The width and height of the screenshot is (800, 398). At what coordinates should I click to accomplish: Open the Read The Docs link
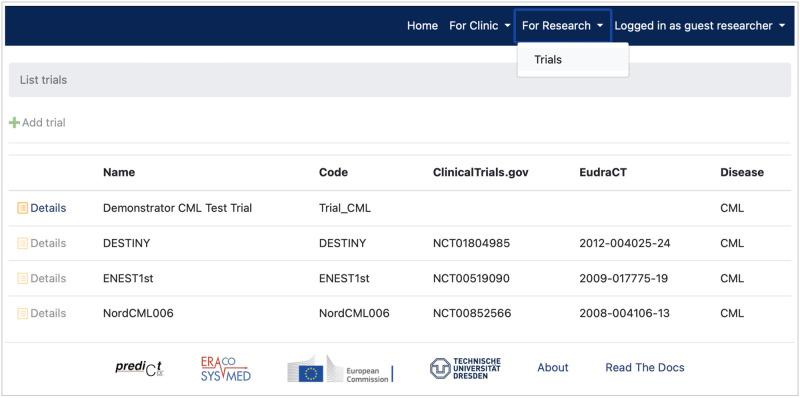click(x=645, y=368)
